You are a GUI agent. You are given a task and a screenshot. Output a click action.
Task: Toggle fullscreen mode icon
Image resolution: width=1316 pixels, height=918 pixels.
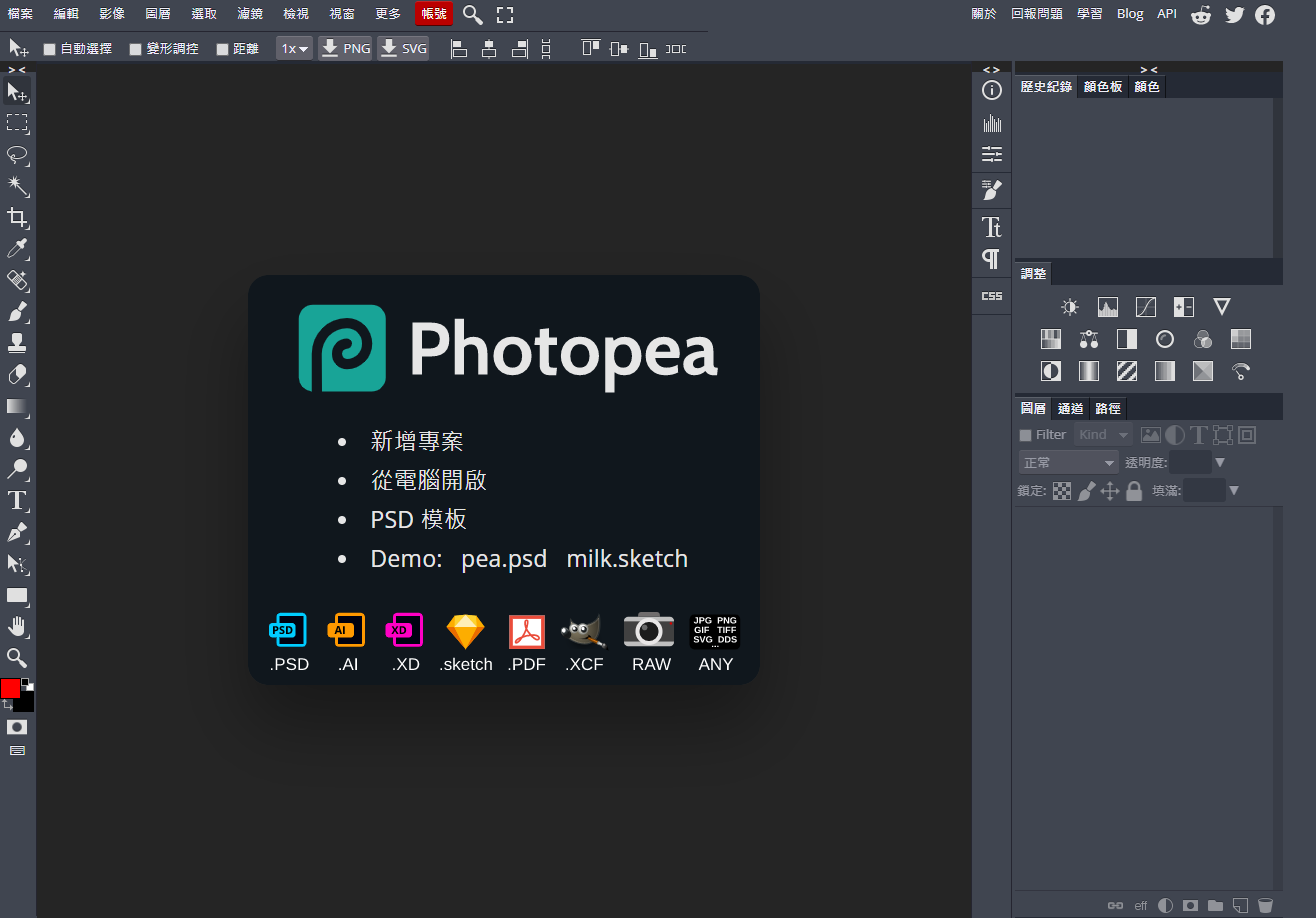click(505, 15)
